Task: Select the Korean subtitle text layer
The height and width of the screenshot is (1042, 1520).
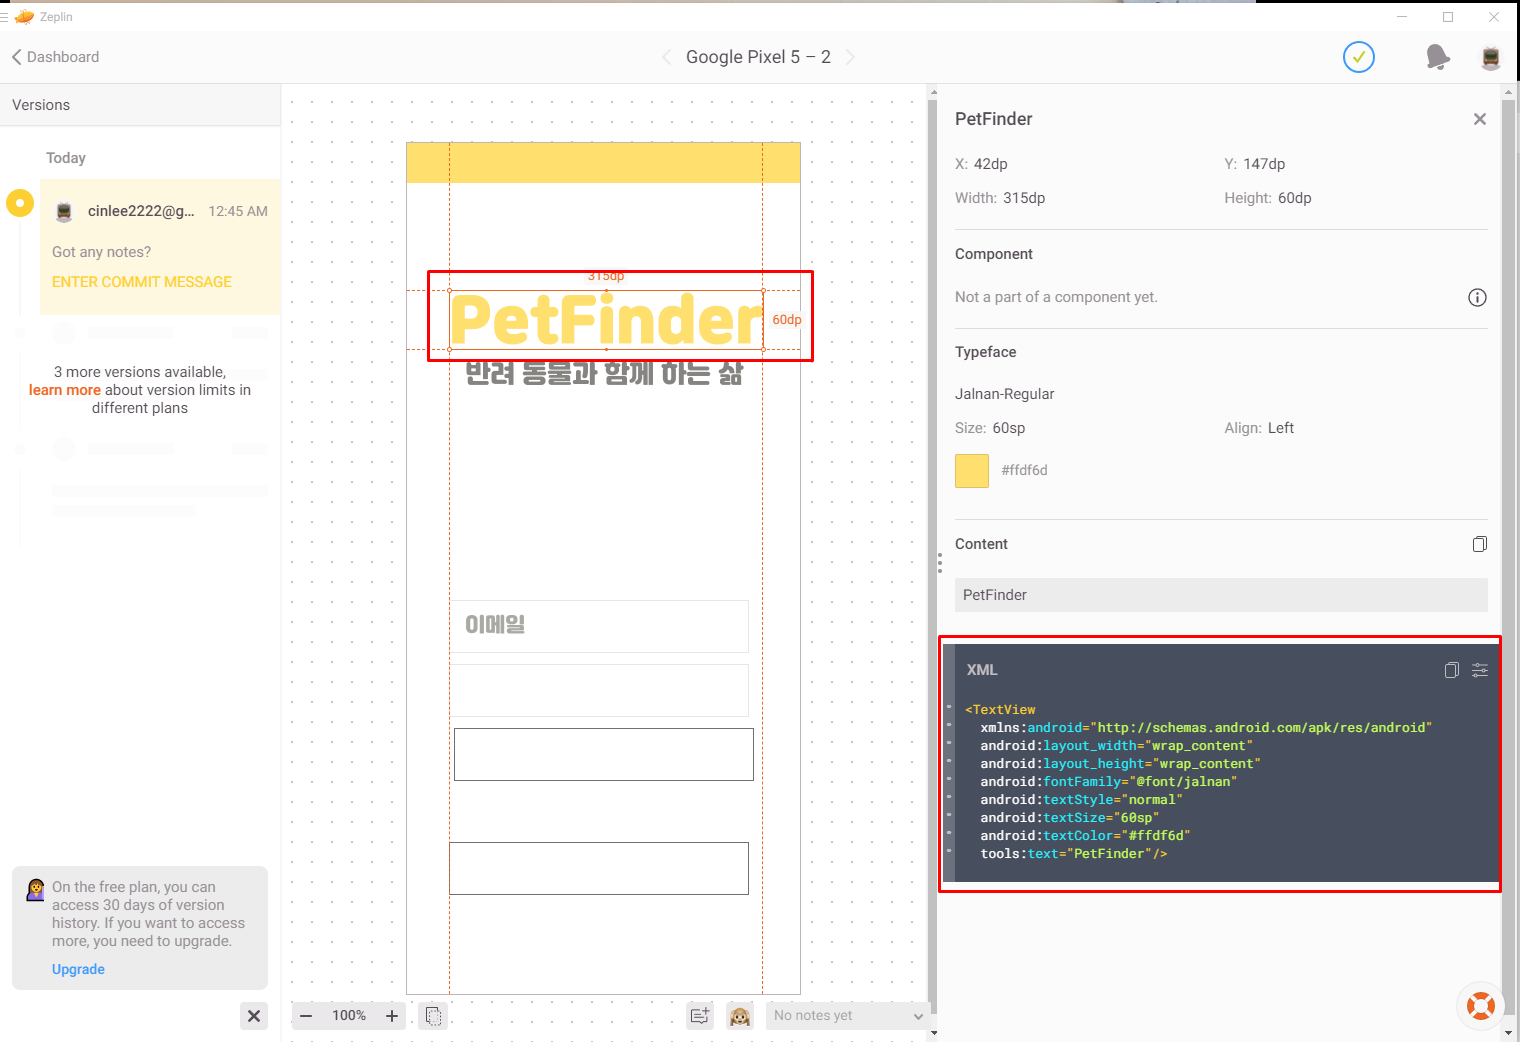Action: [604, 373]
